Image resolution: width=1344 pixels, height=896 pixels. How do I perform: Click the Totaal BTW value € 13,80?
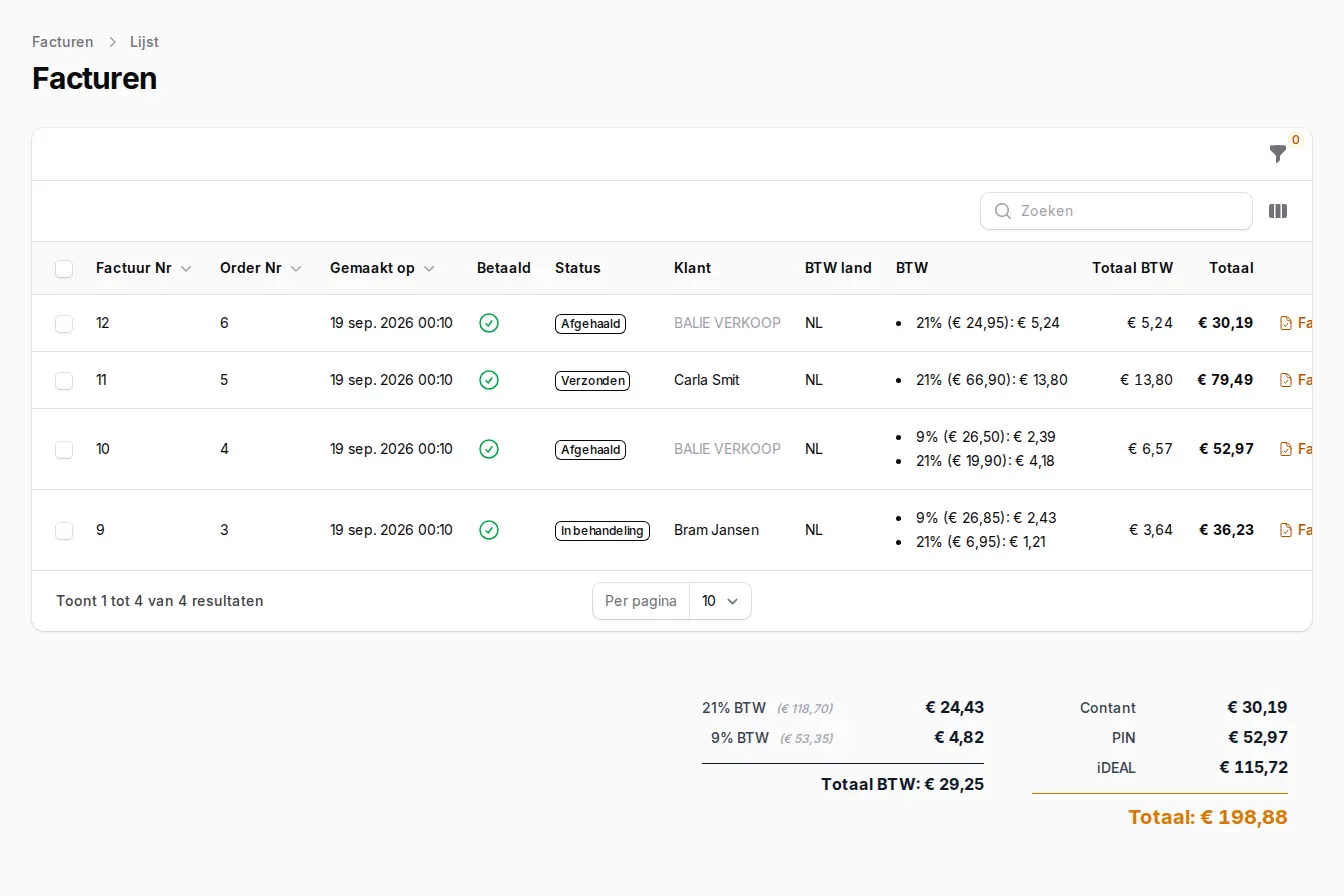pyautogui.click(x=1146, y=380)
